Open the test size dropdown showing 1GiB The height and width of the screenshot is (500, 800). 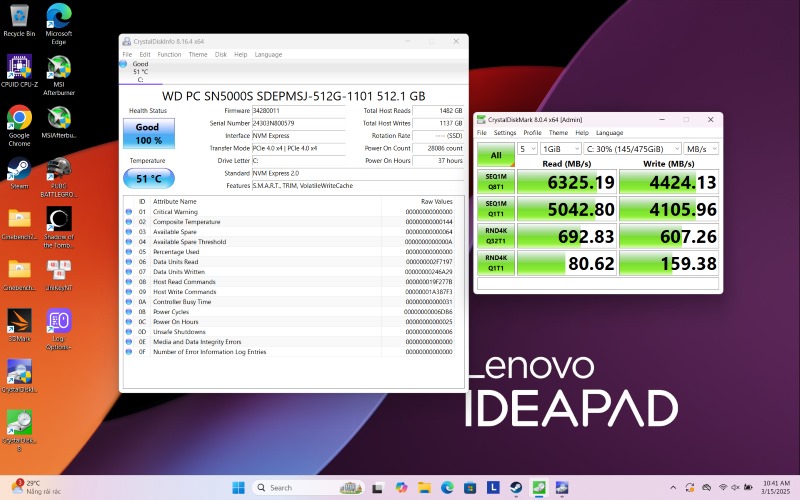tap(561, 149)
